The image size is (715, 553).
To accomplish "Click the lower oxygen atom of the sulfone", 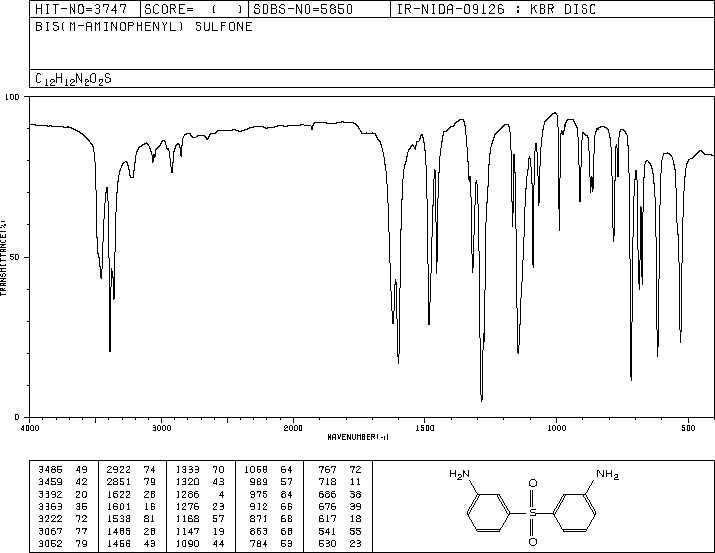I will (x=532, y=542).
